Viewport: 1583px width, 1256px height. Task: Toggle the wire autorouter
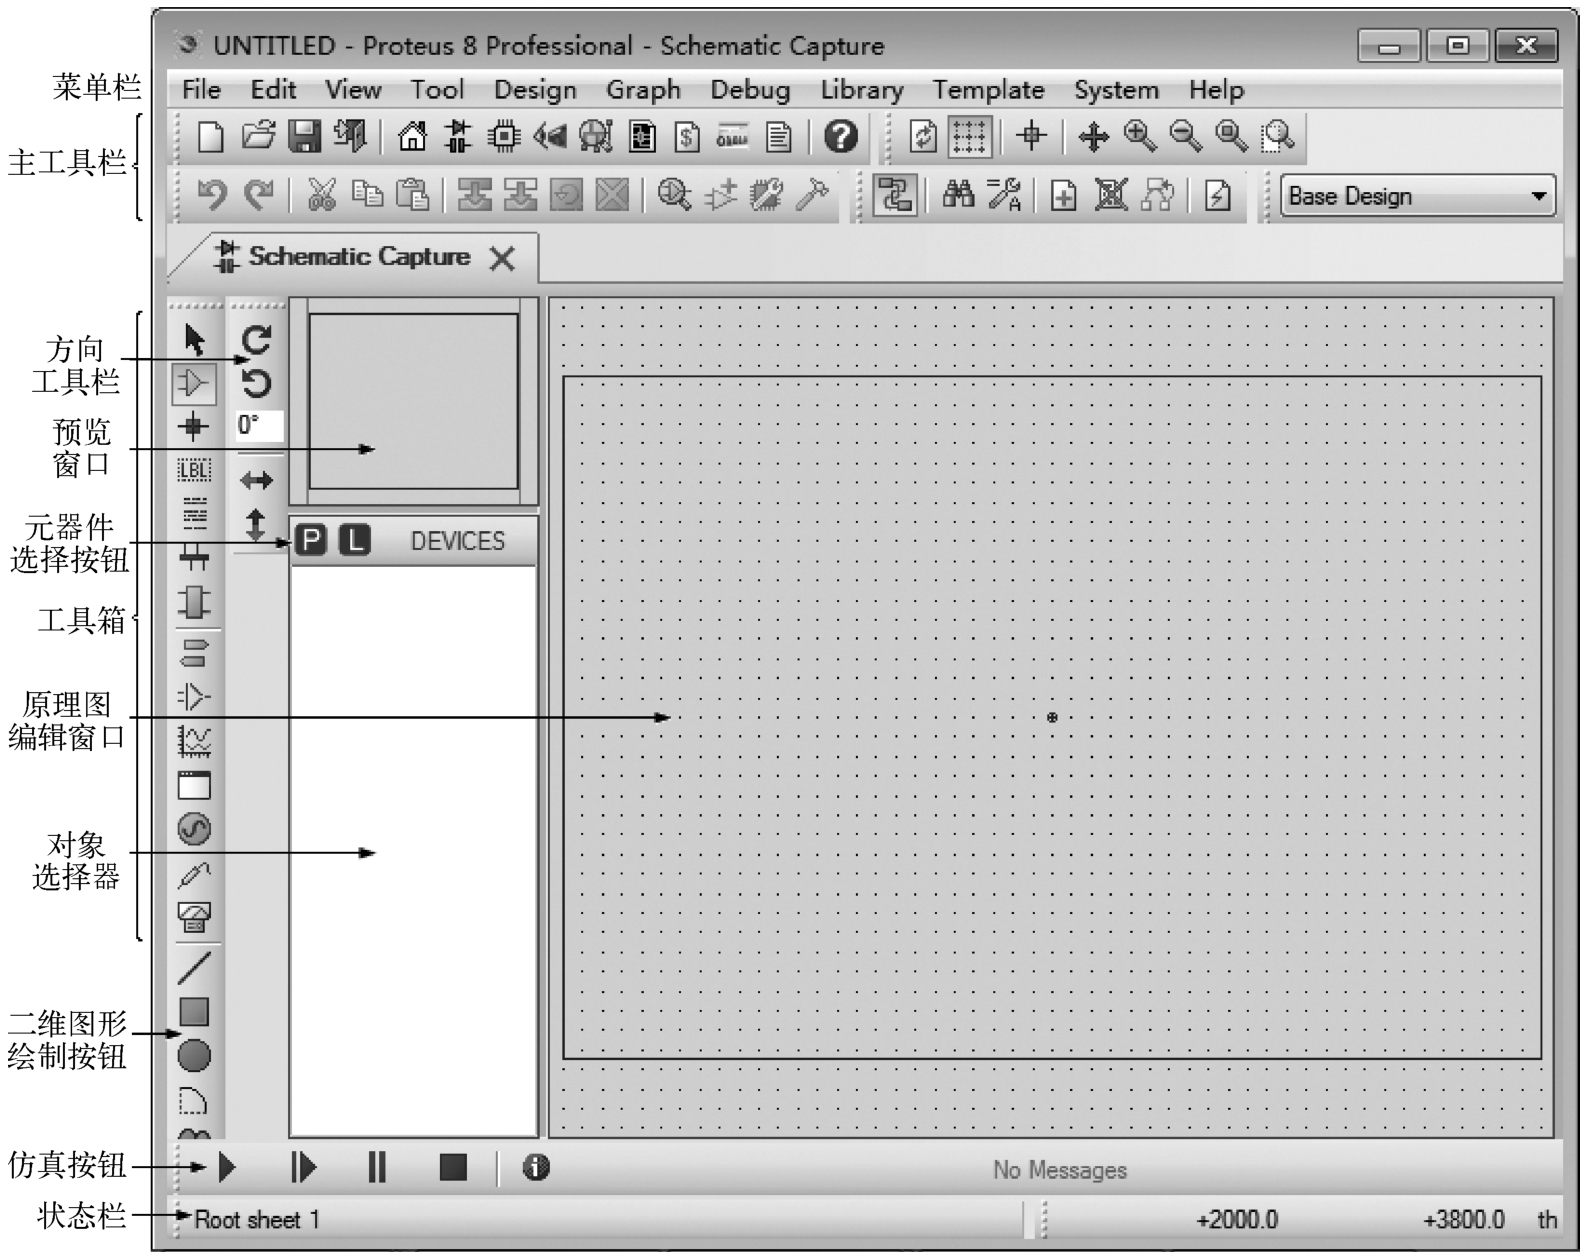pyautogui.click(x=895, y=195)
